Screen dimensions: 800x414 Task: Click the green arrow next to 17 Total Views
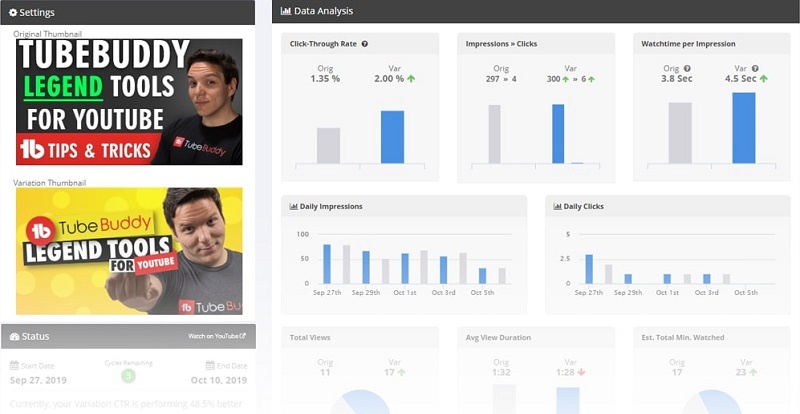point(402,372)
